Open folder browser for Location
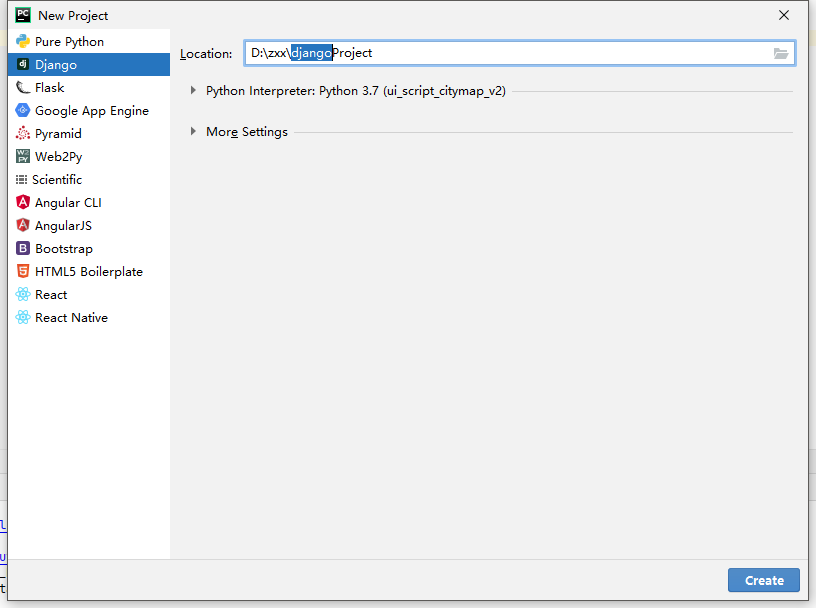The image size is (816, 608). point(781,53)
